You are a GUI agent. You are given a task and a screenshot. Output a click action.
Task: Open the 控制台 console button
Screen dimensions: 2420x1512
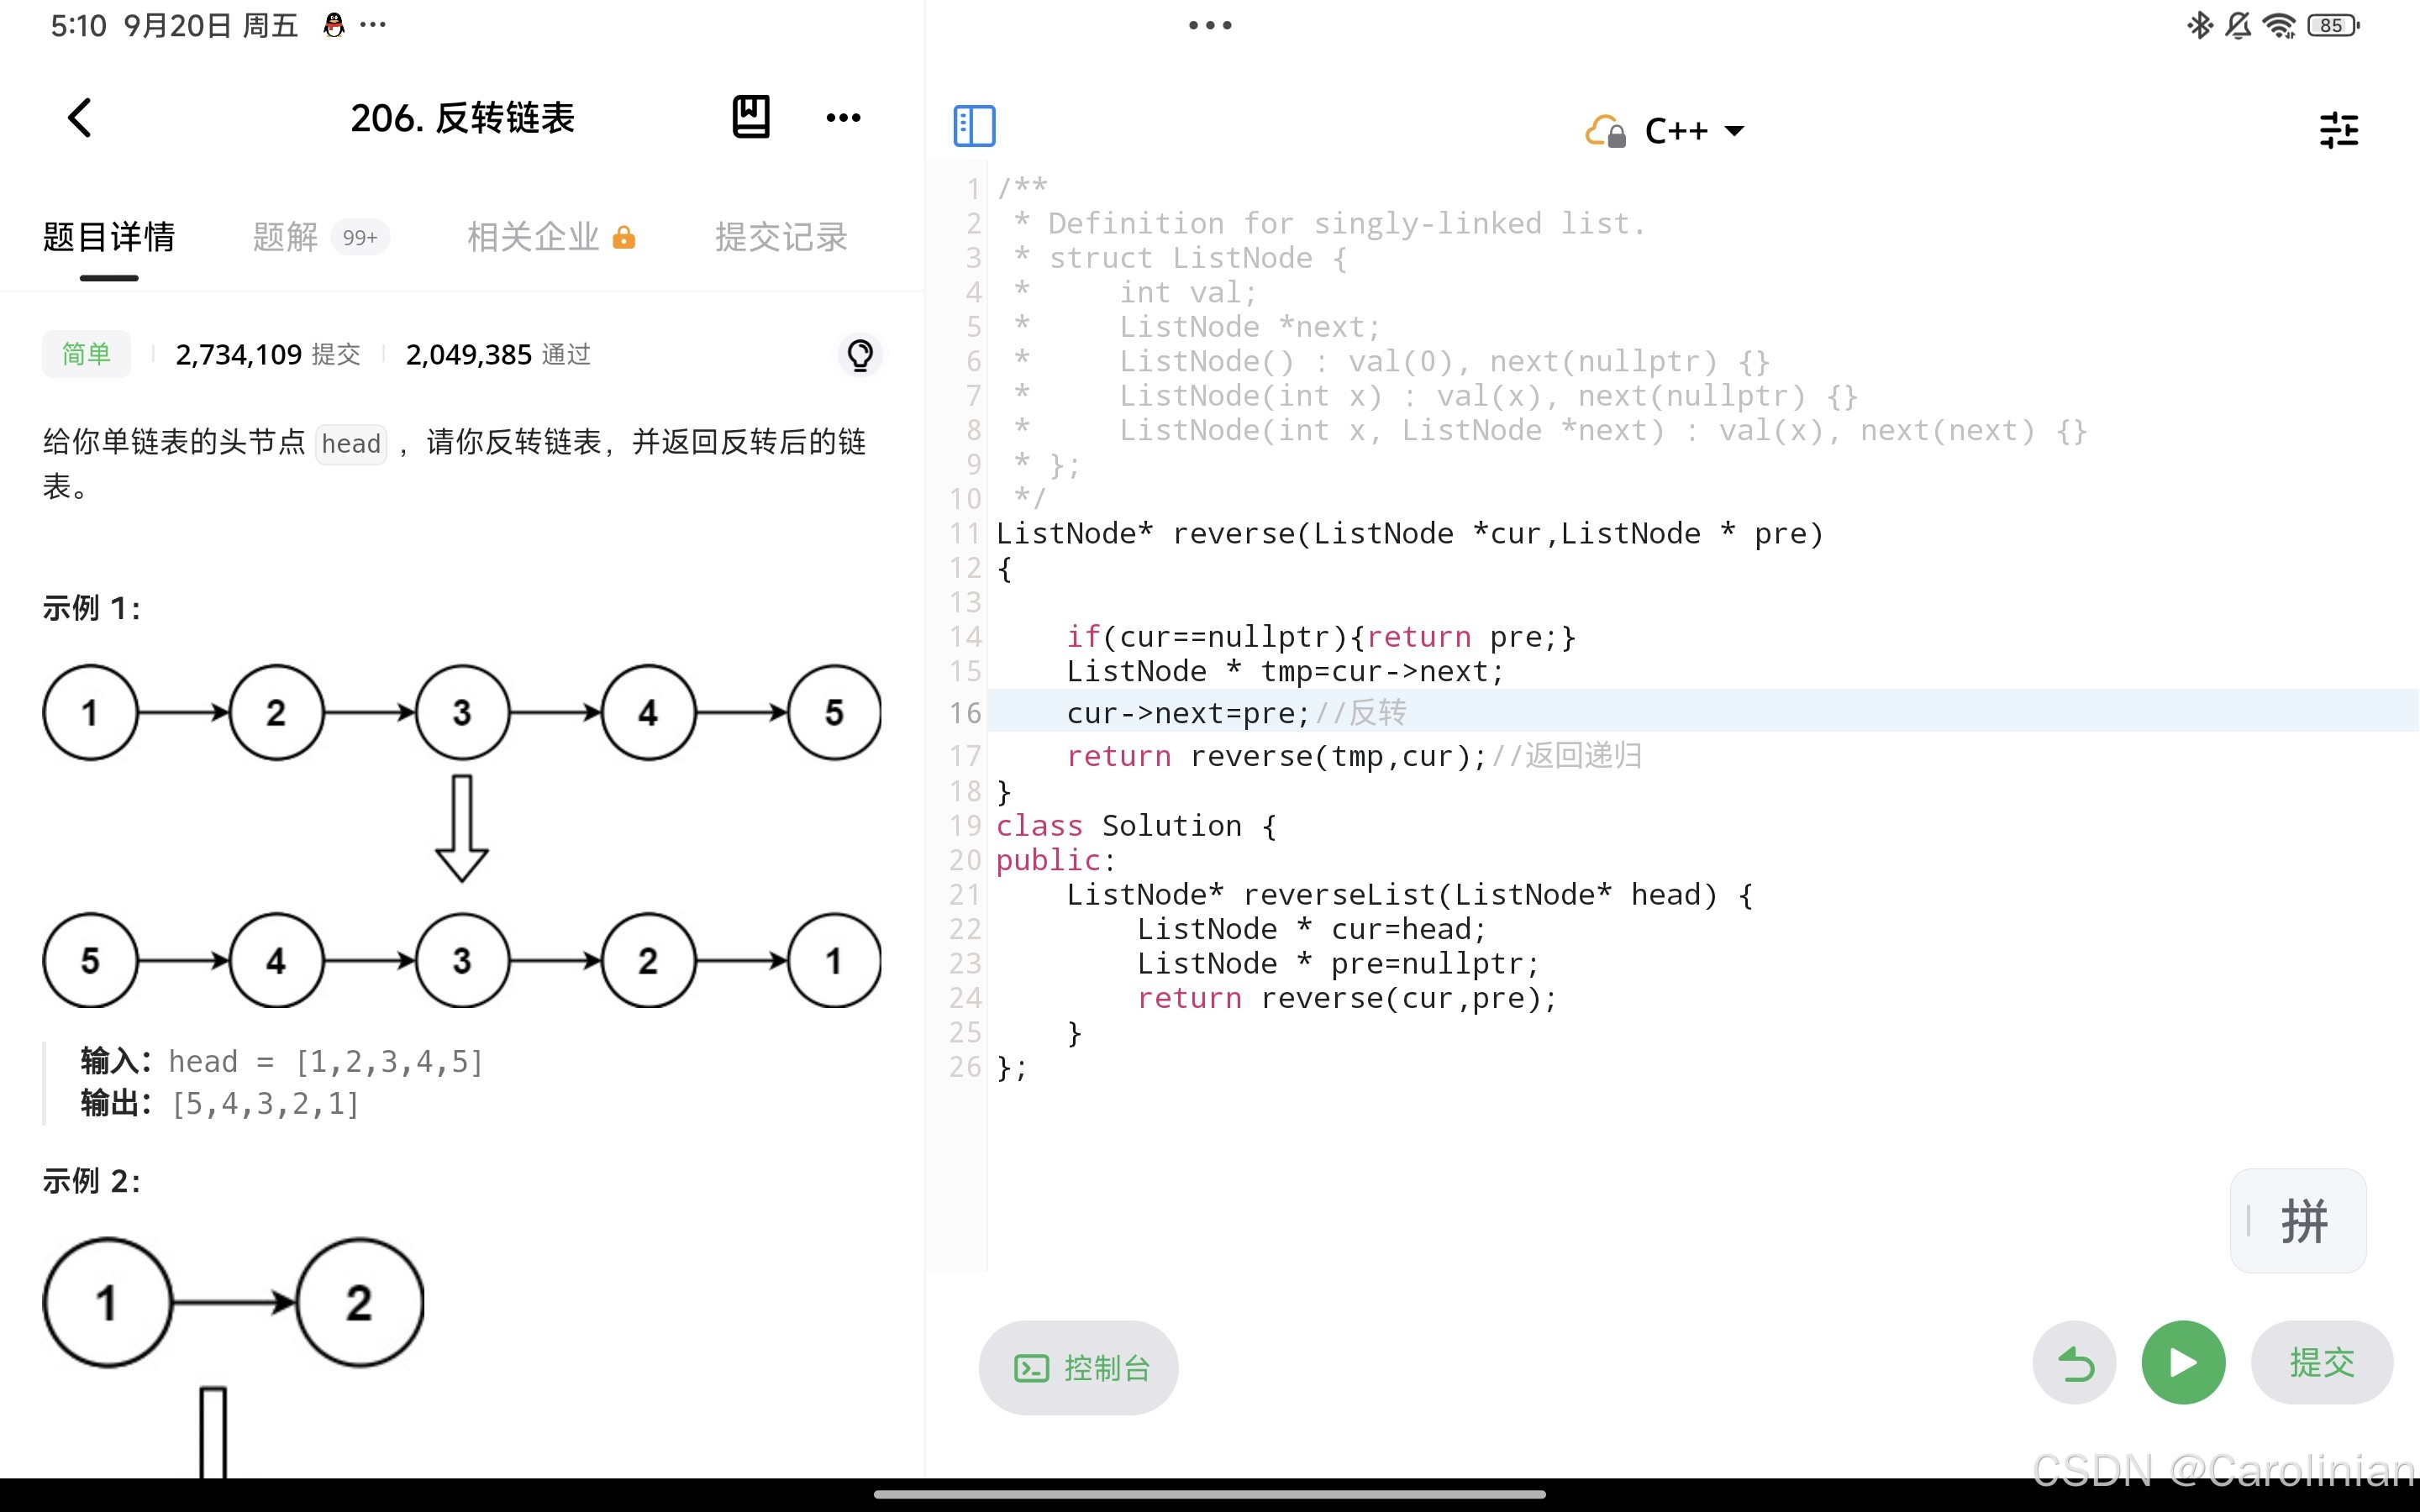(x=1079, y=1367)
